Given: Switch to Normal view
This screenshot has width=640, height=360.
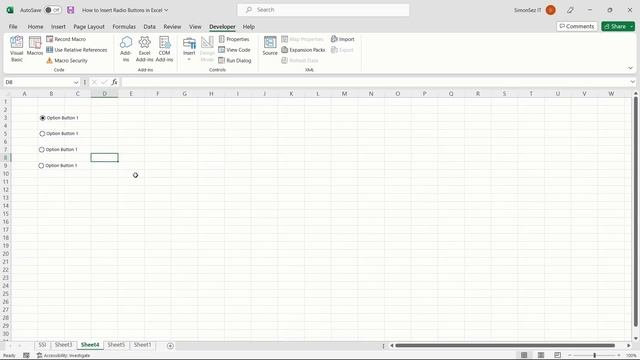Looking at the screenshot, I should click(x=524, y=355).
